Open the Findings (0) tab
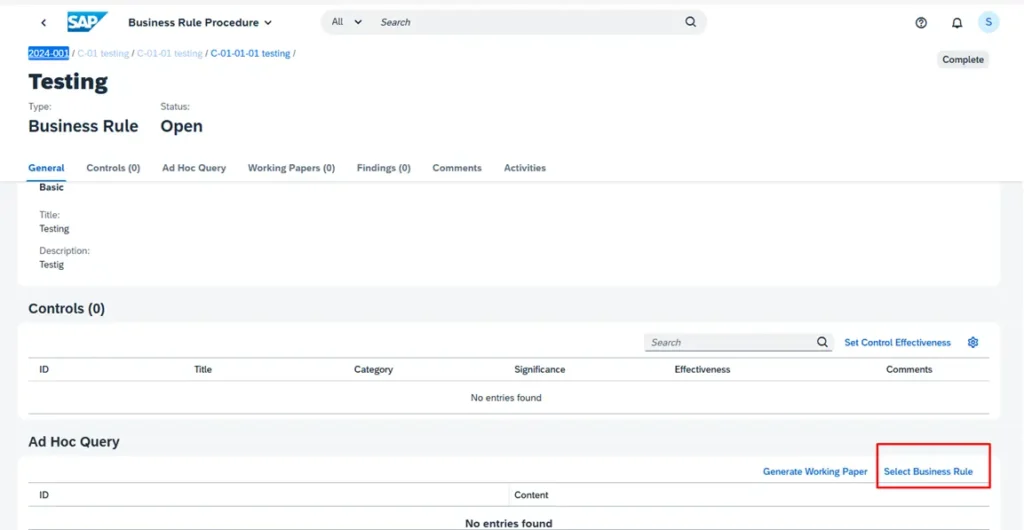 (383, 168)
